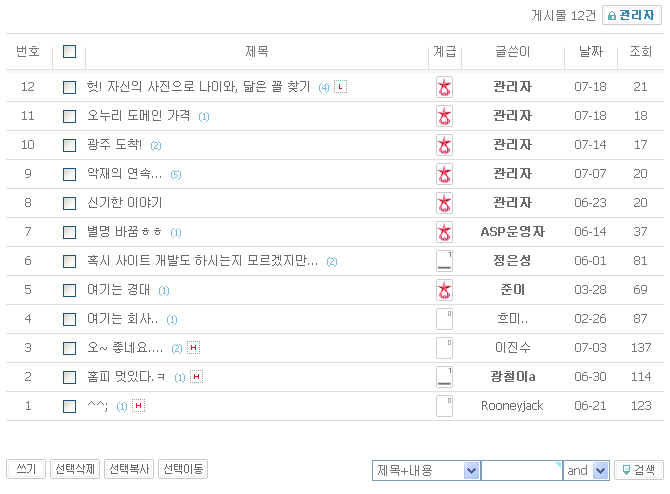Open the and operator dropdown
The image size is (670, 494).
pos(586,470)
